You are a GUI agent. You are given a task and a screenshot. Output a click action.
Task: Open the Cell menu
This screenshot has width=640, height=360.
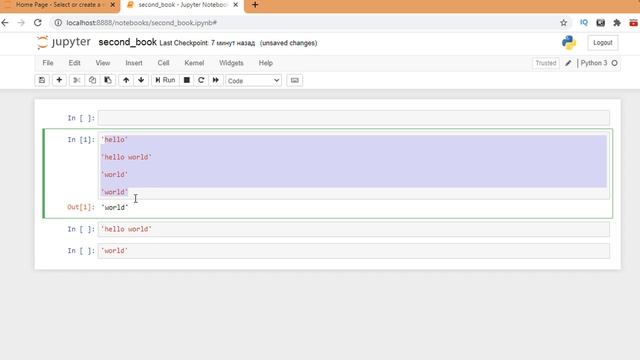[x=163, y=63]
